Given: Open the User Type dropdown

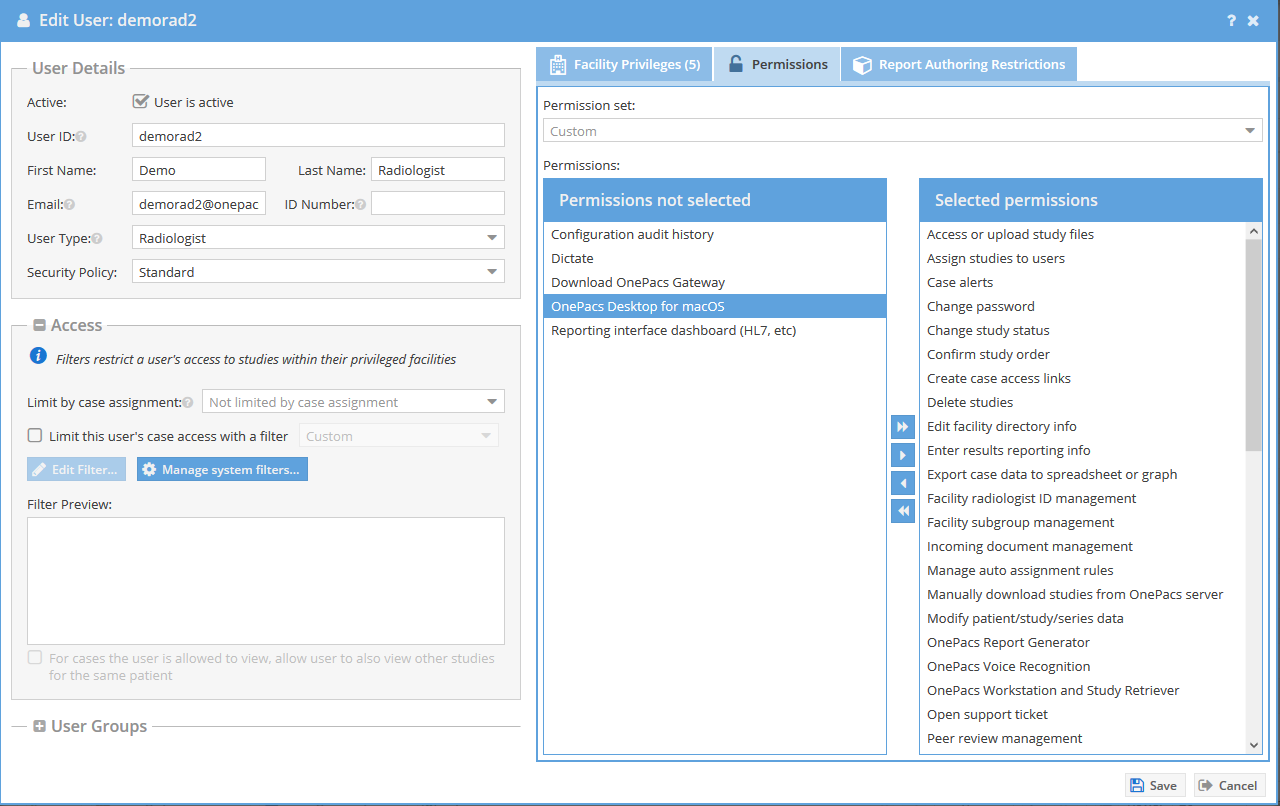Looking at the screenshot, I should [x=318, y=238].
